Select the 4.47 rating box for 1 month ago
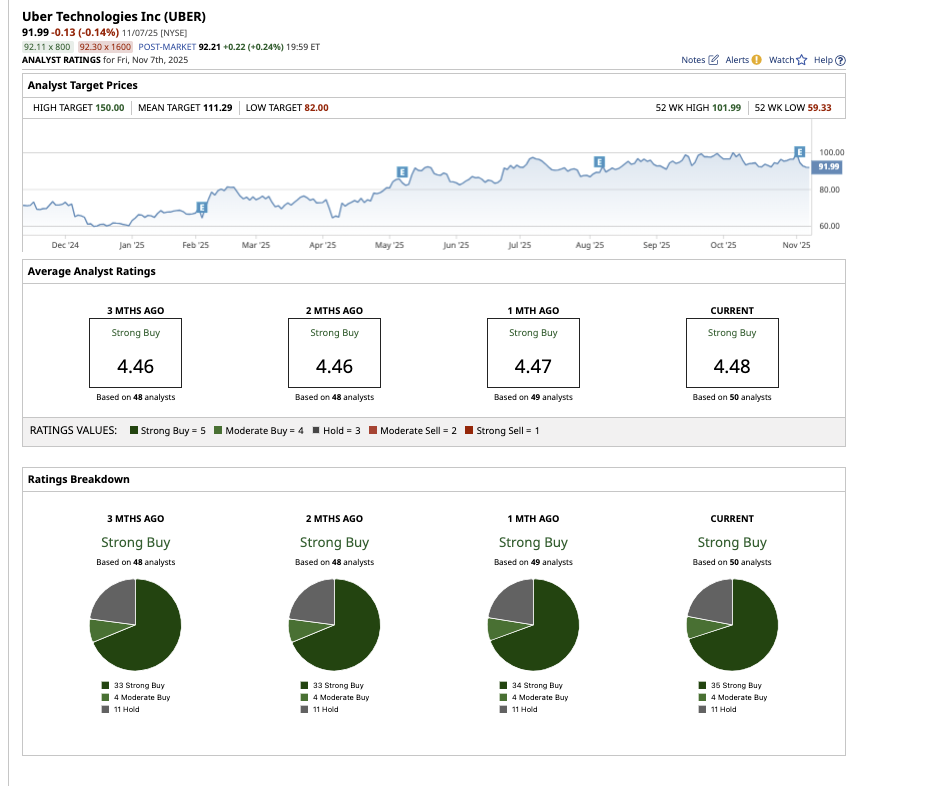Viewport: 940px width, 786px height. 533,353
